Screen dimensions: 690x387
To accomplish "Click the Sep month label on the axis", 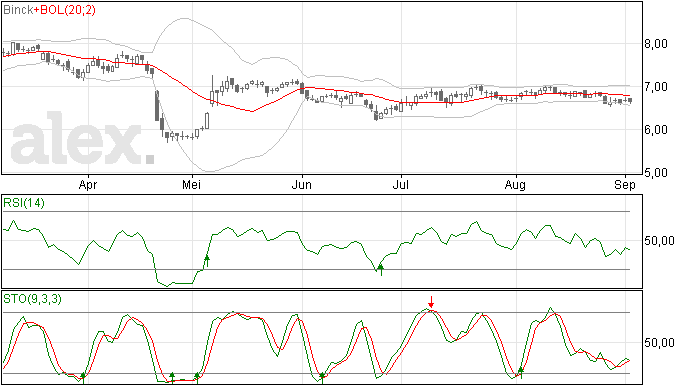I will coord(625,185).
